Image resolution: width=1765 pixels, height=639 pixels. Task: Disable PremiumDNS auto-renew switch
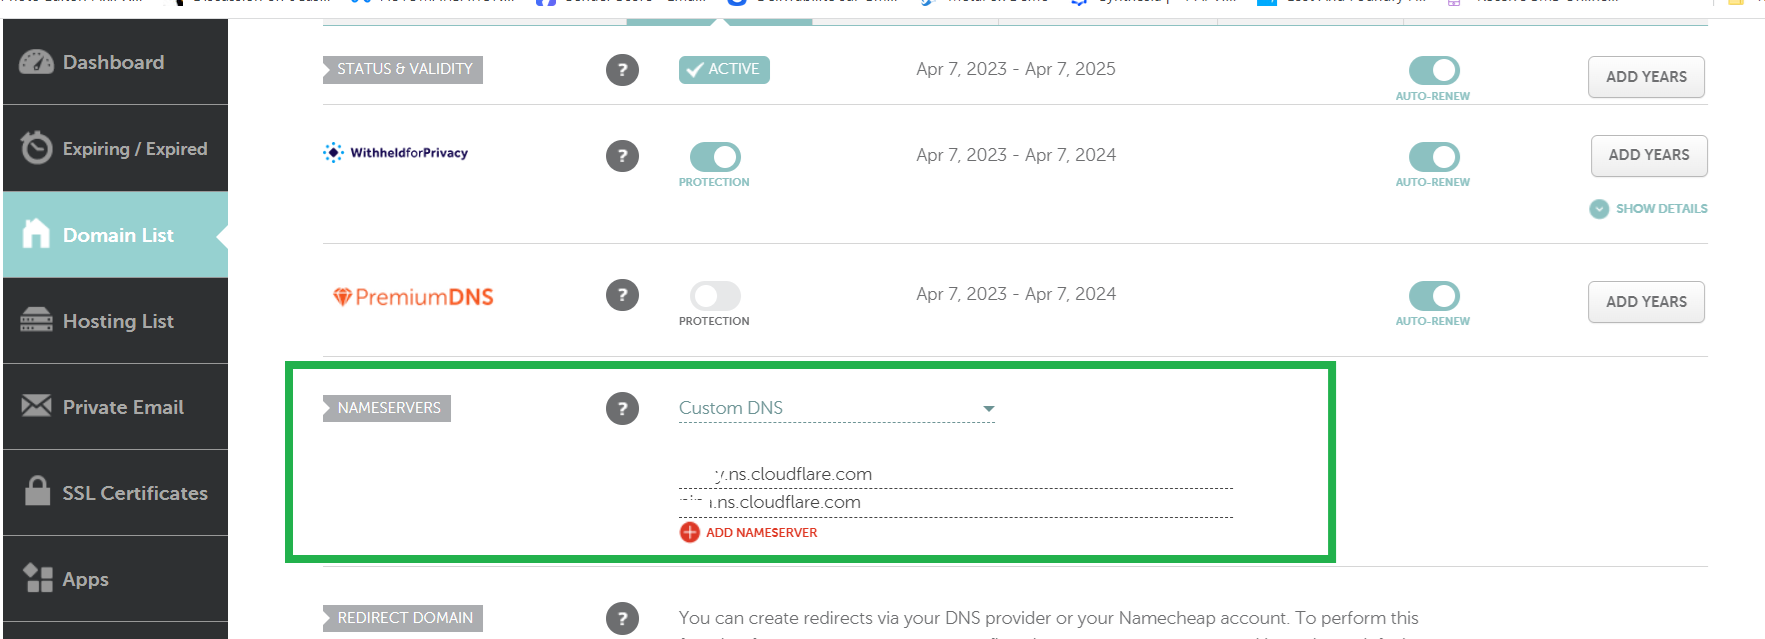click(x=1434, y=296)
